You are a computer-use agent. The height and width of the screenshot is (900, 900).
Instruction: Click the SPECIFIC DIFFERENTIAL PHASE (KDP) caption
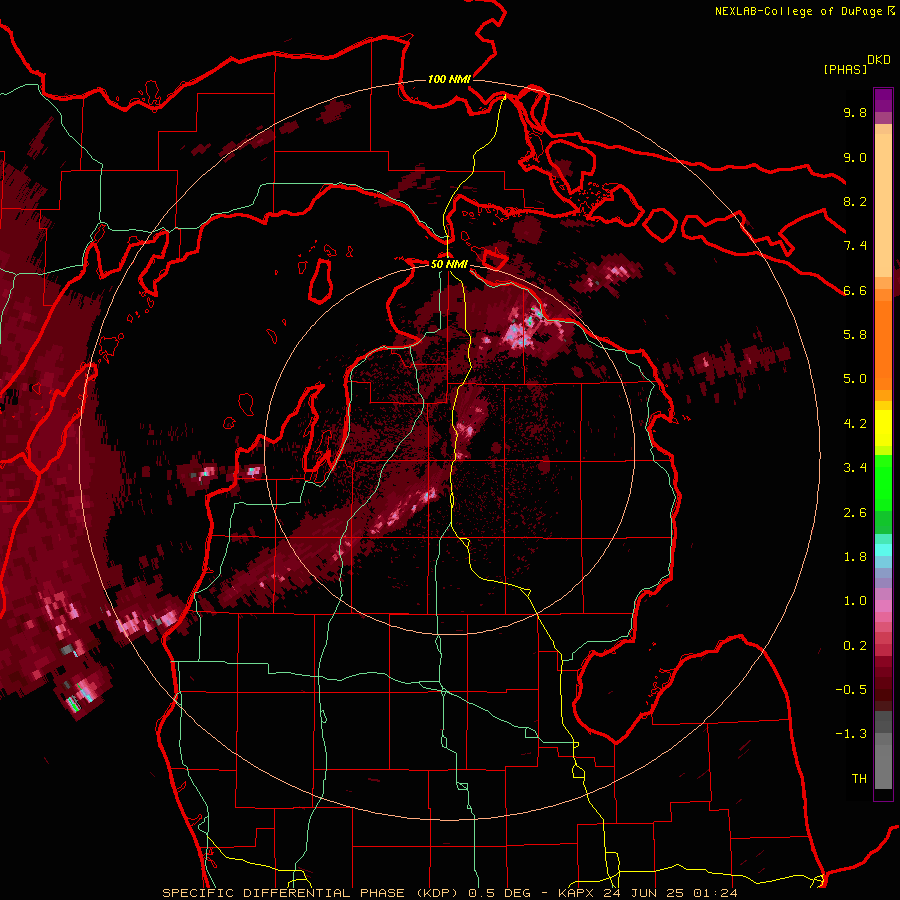tap(313, 893)
